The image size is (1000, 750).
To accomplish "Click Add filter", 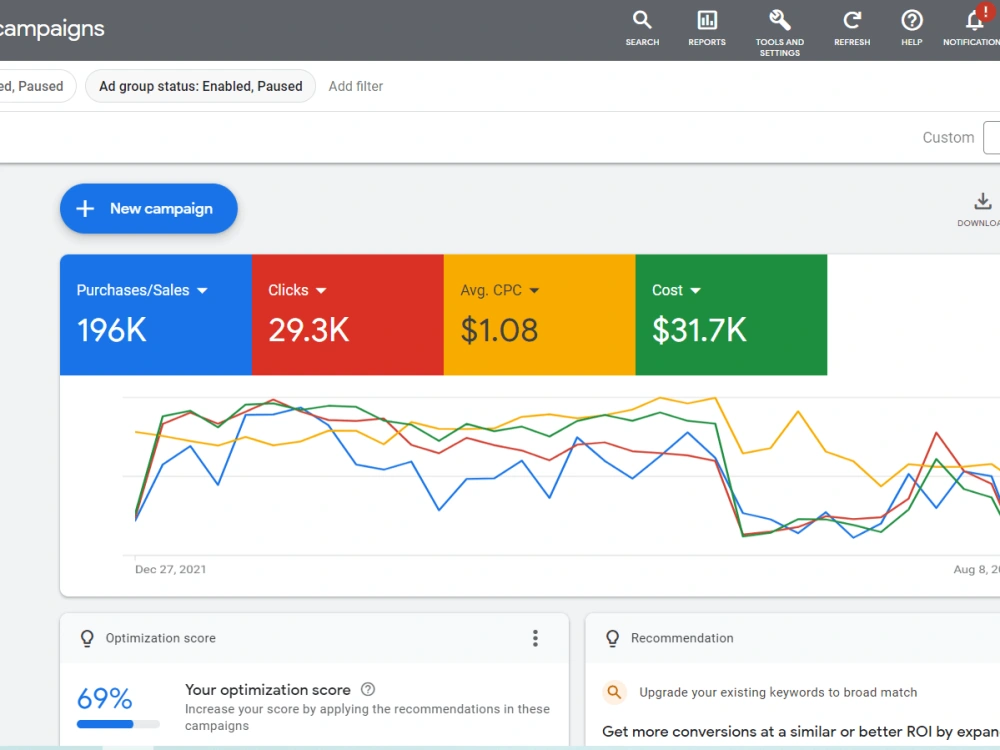I will pos(356,86).
